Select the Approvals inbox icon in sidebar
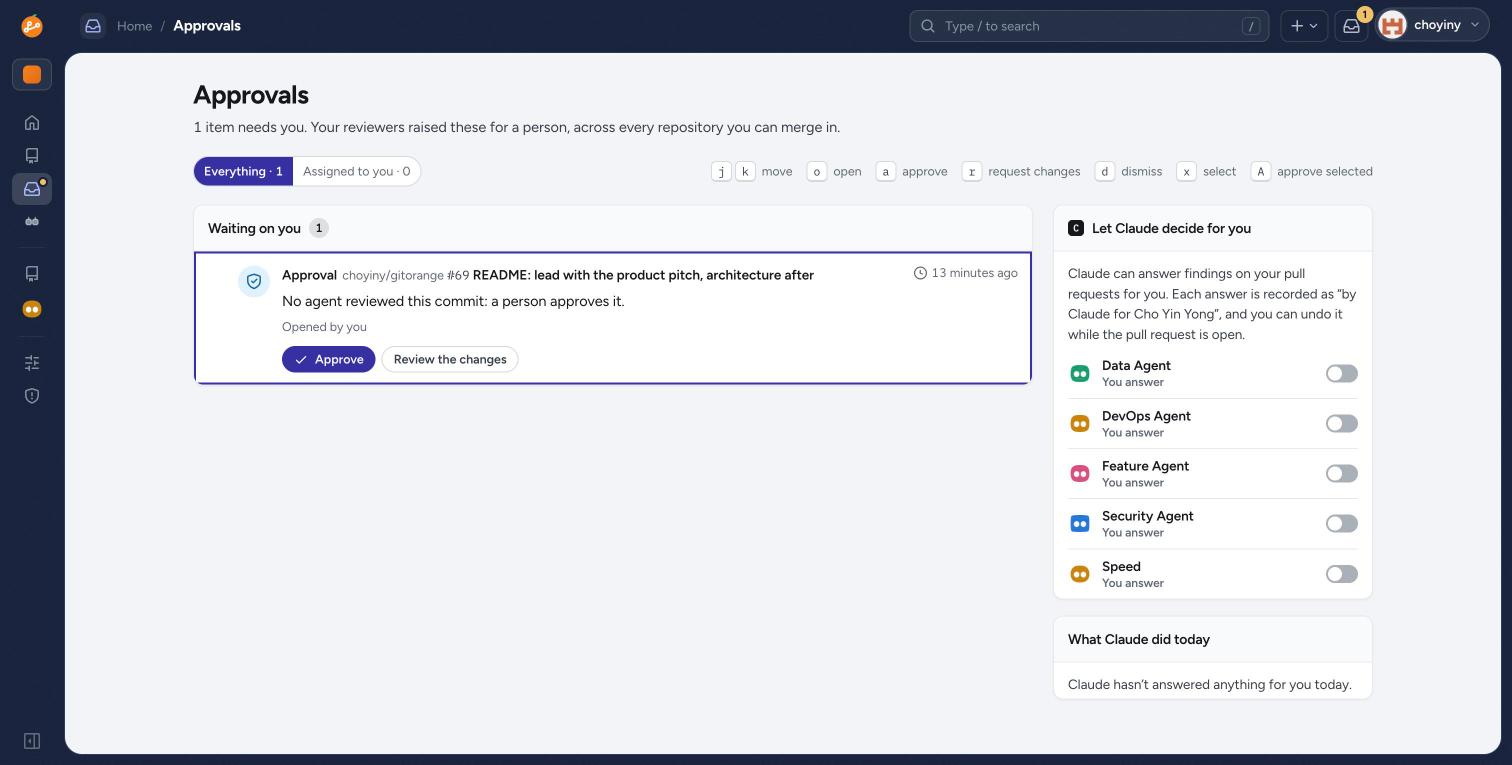Image resolution: width=1512 pixels, height=765 pixels. pos(32,189)
